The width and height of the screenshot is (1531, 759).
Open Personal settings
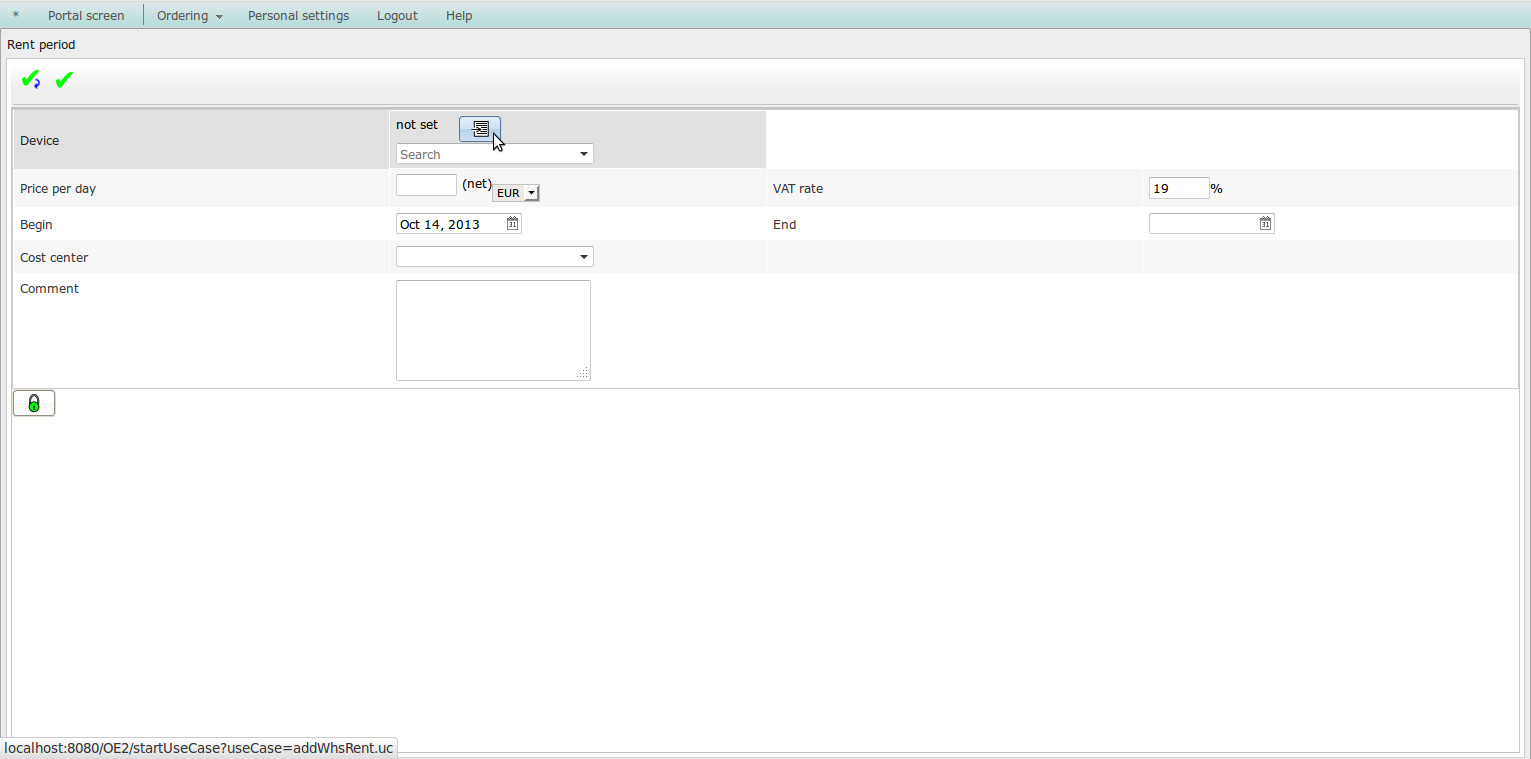tap(298, 16)
